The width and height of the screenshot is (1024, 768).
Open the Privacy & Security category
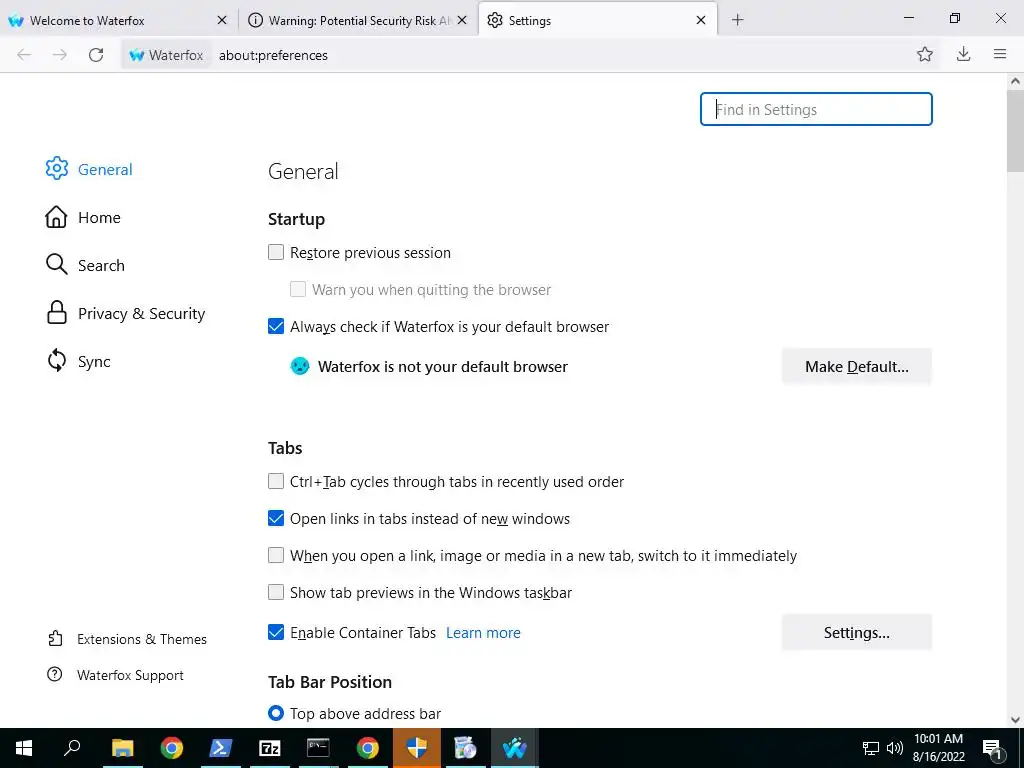tap(125, 313)
